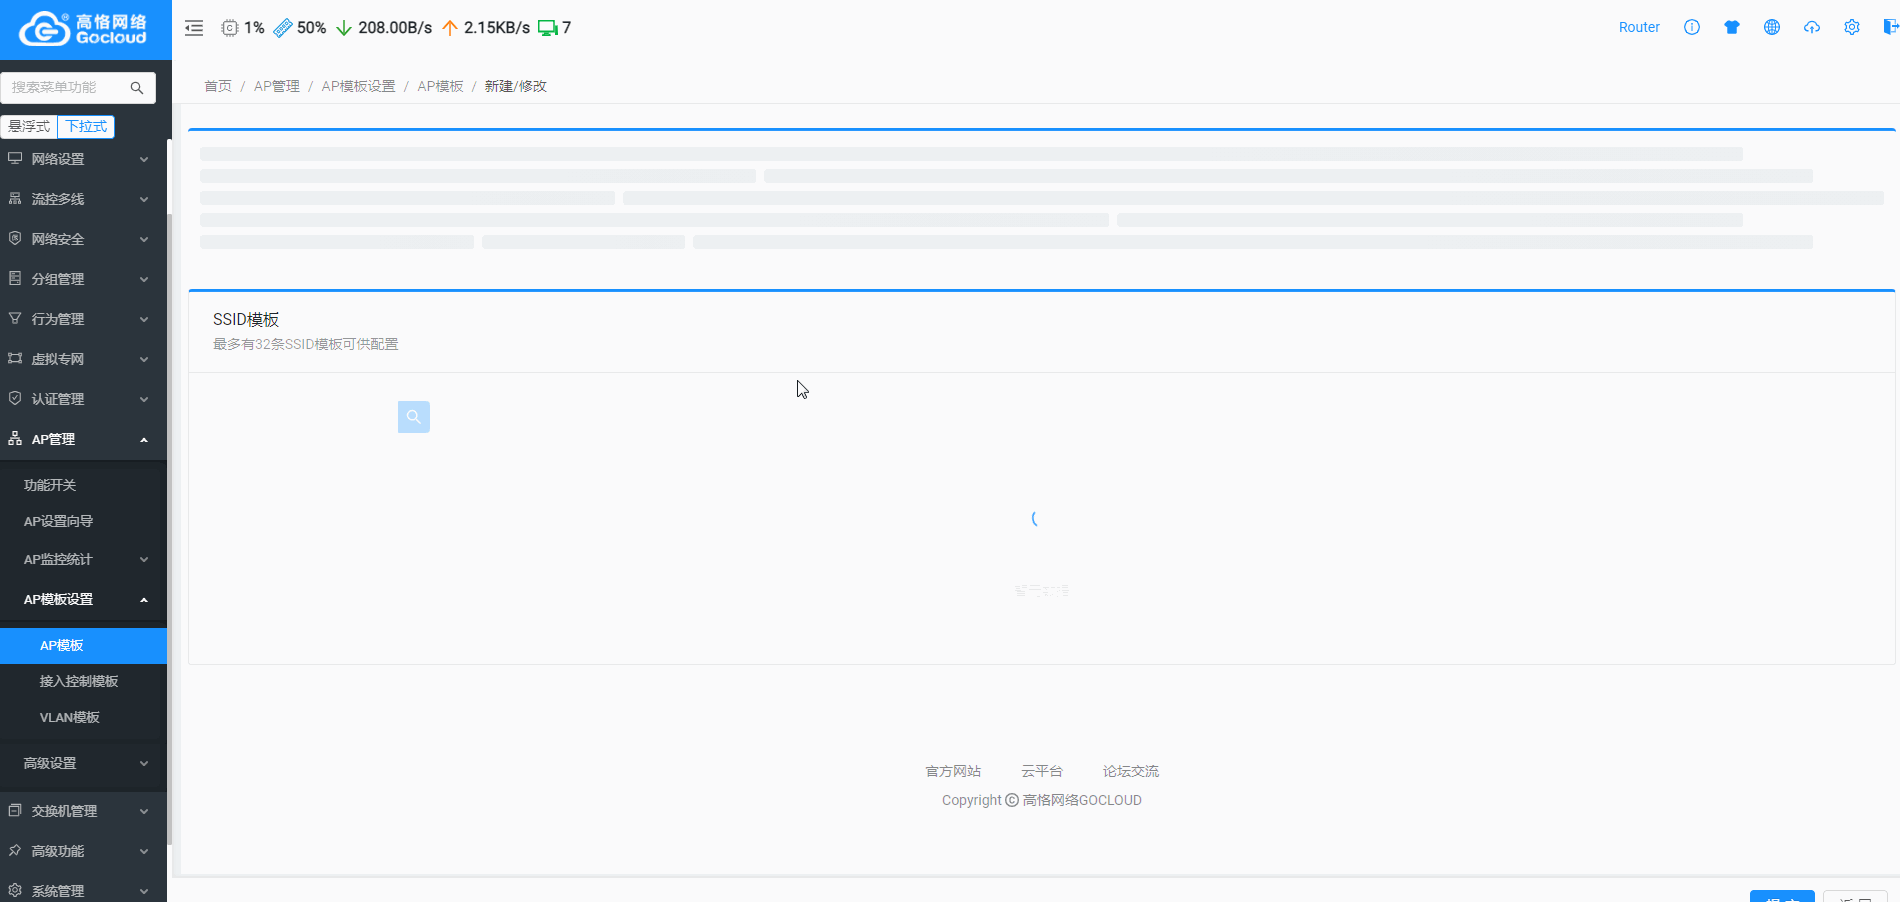Click the memory usage icon showing 50%

(x=283, y=28)
